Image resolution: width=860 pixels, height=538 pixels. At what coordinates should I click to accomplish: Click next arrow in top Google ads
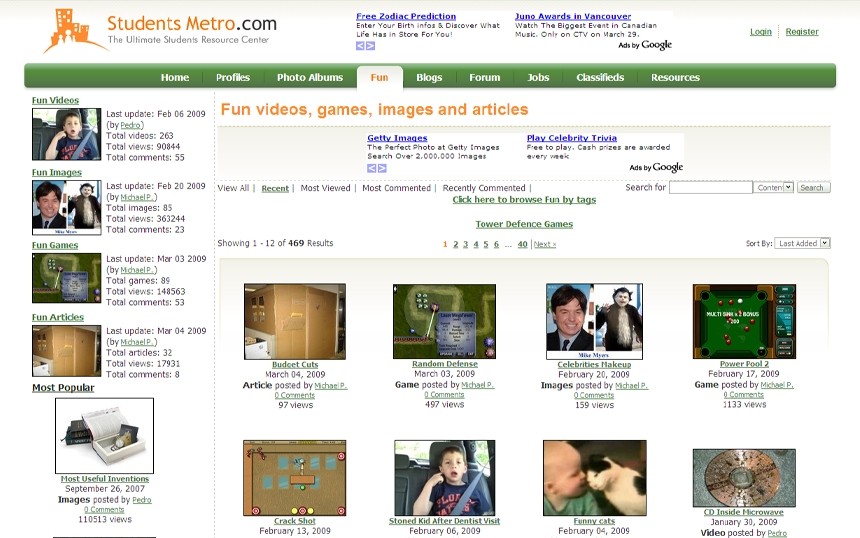pos(371,46)
